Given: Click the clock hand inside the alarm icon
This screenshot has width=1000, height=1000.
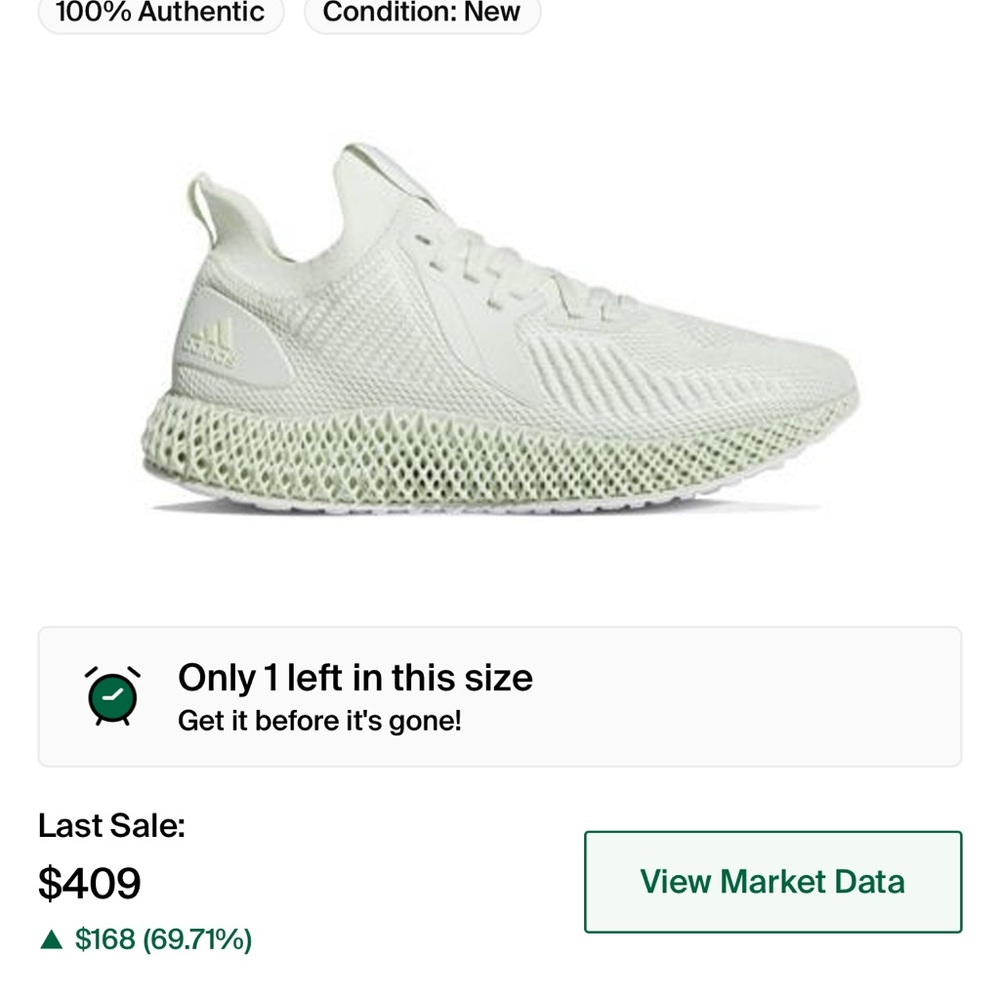Looking at the screenshot, I should (113, 697).
